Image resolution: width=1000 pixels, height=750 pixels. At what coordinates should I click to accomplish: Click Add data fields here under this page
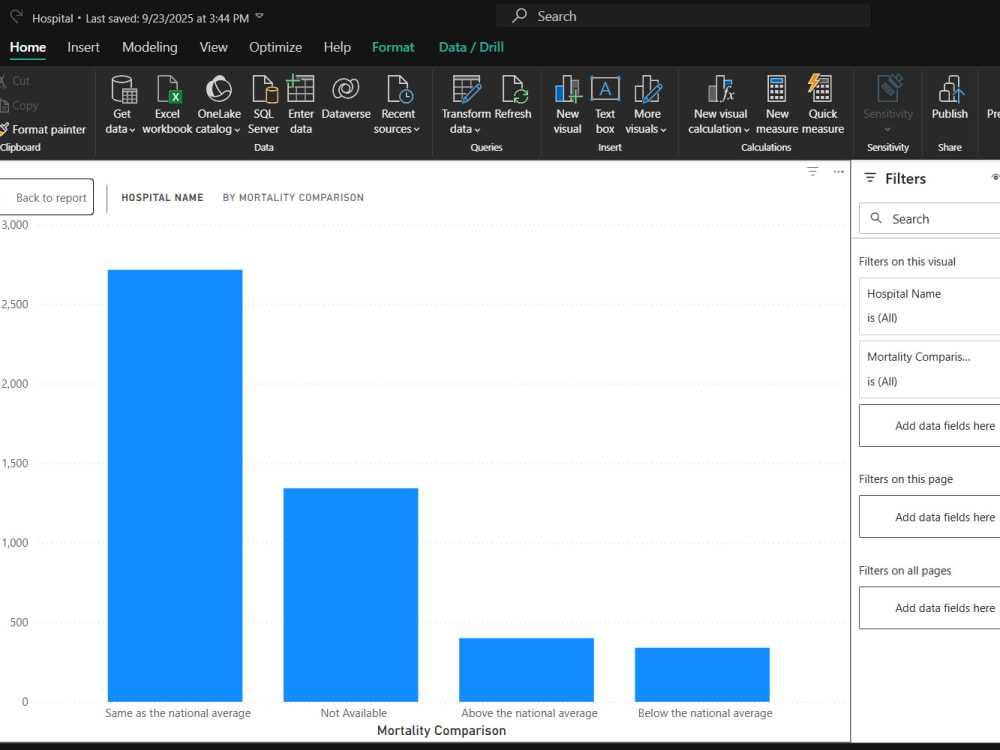[x=929, y=517]
